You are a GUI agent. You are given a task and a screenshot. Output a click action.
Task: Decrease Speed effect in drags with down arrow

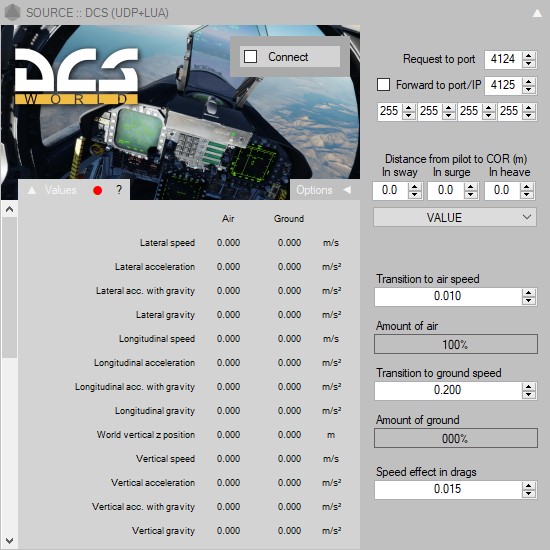(529, 494)
